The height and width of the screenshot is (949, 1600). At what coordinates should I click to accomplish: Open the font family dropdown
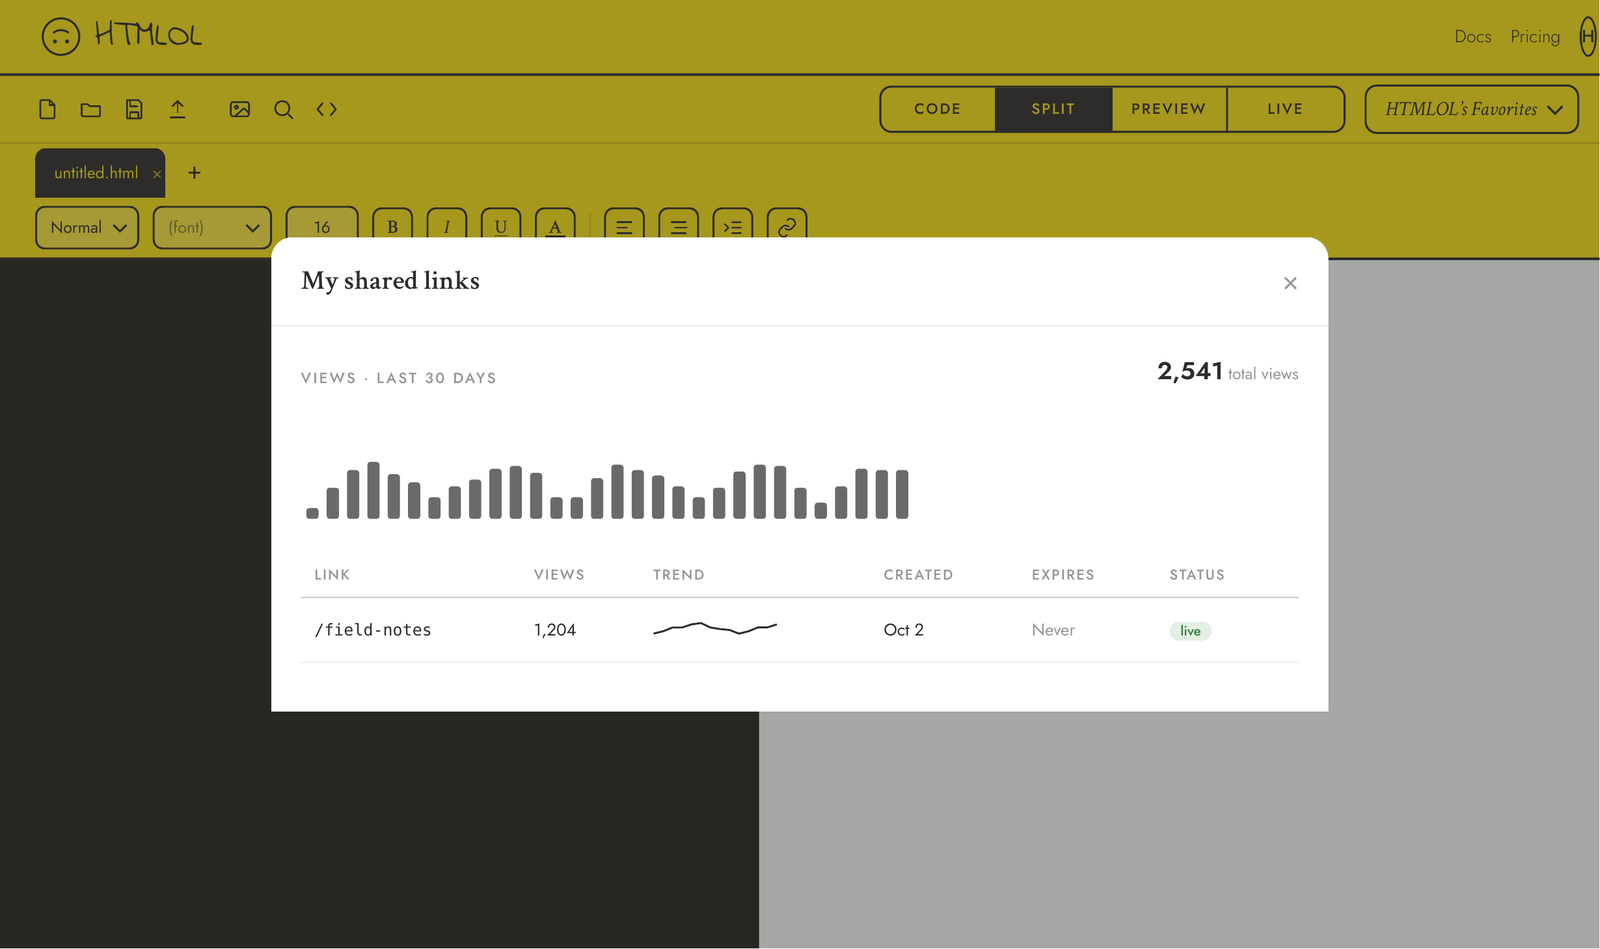point(212,227)
